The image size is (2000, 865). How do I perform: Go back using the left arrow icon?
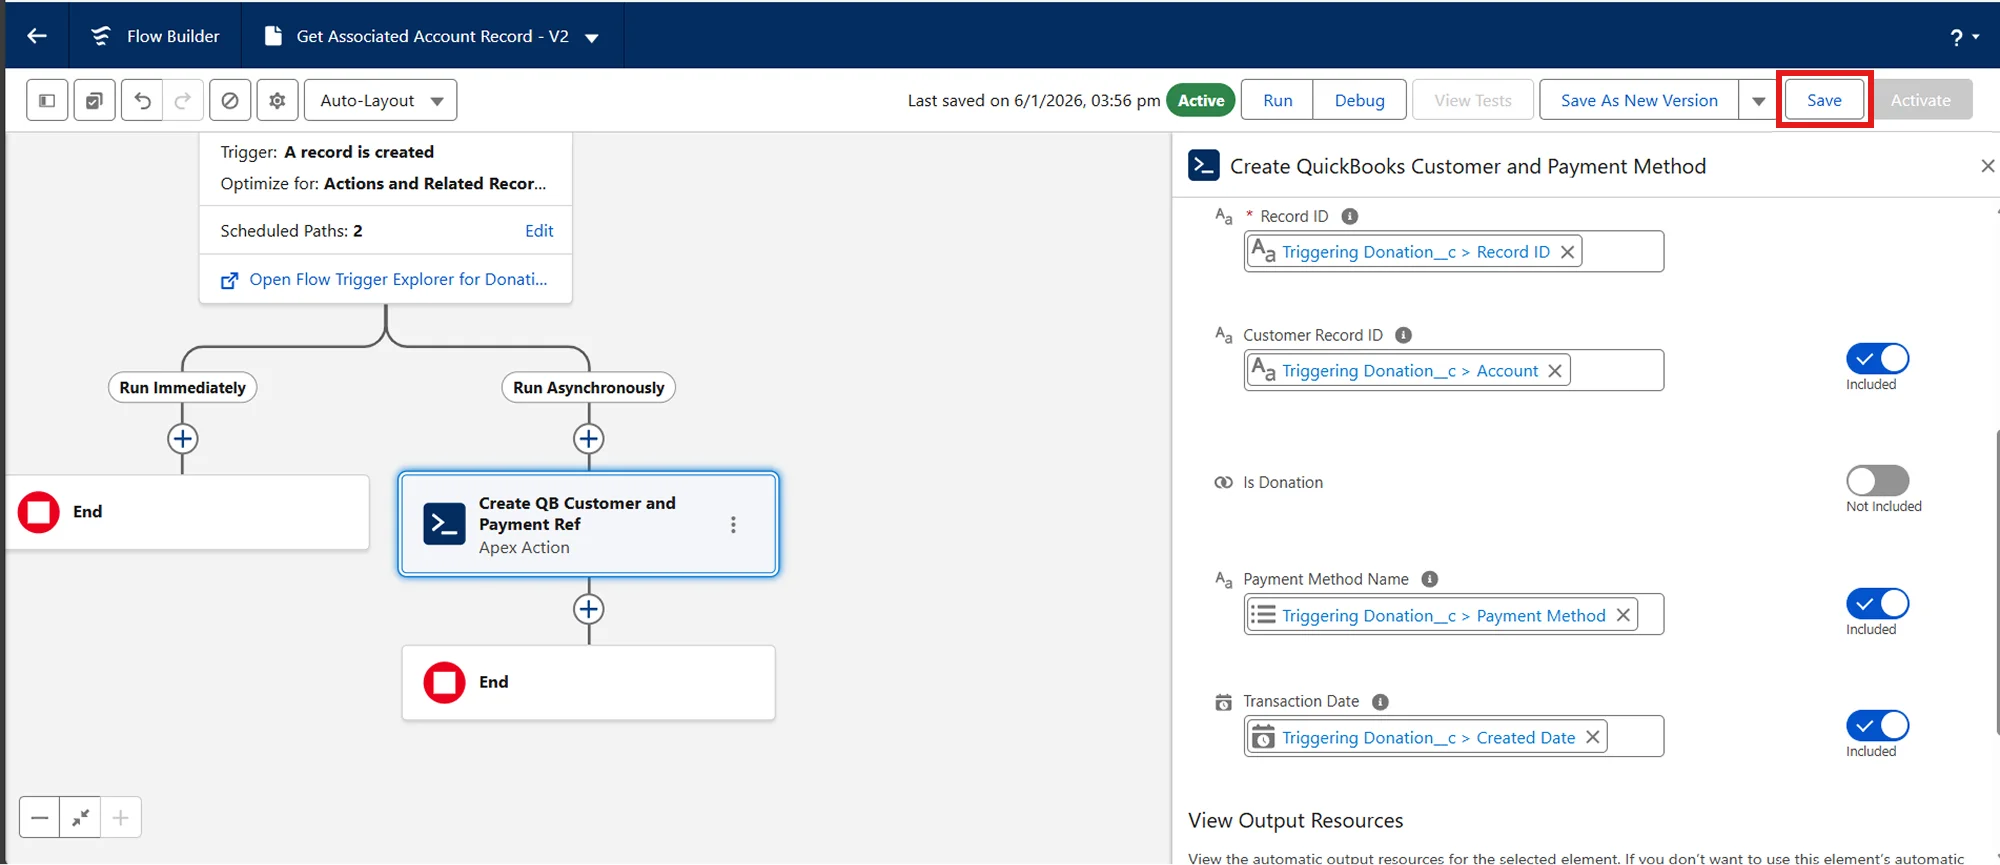coord(37,36)
